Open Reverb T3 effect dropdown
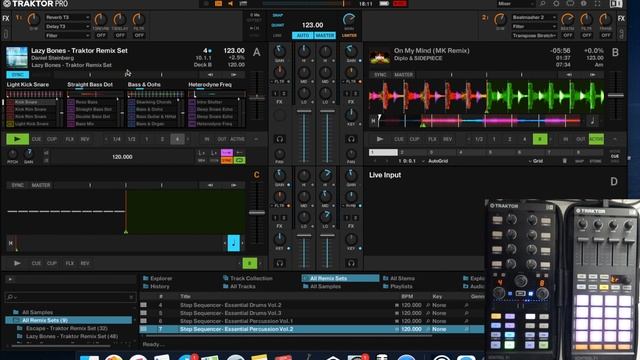The width and height of the screenshot is (640, 360). [x=67, y=17]
